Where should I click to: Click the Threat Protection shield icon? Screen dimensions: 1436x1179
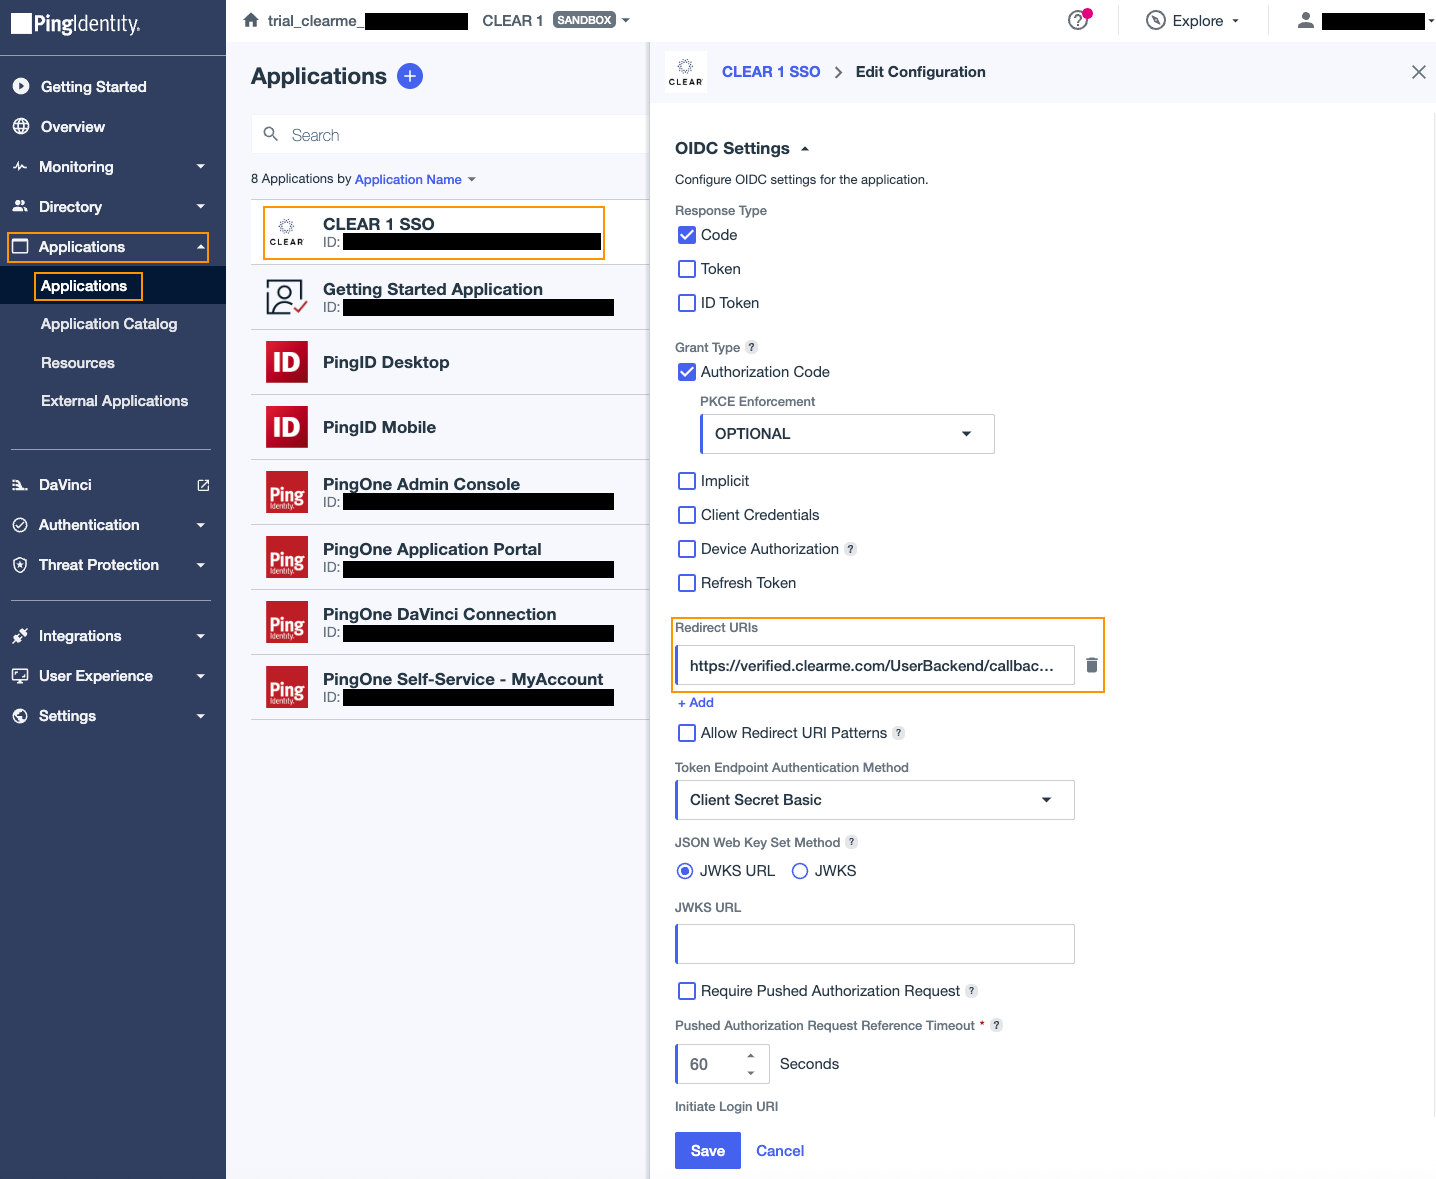pyautogui.click(x=20, y=565)
